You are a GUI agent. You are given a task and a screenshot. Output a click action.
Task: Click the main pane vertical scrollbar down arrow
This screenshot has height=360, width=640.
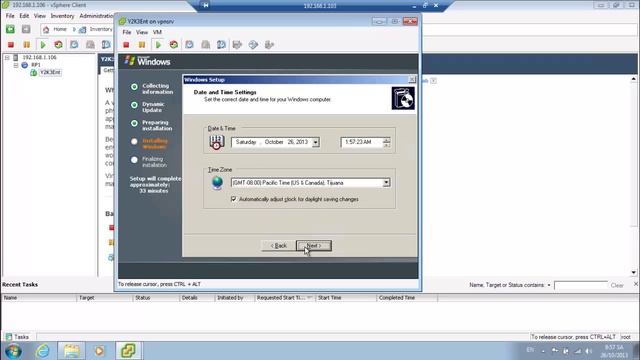633,272
